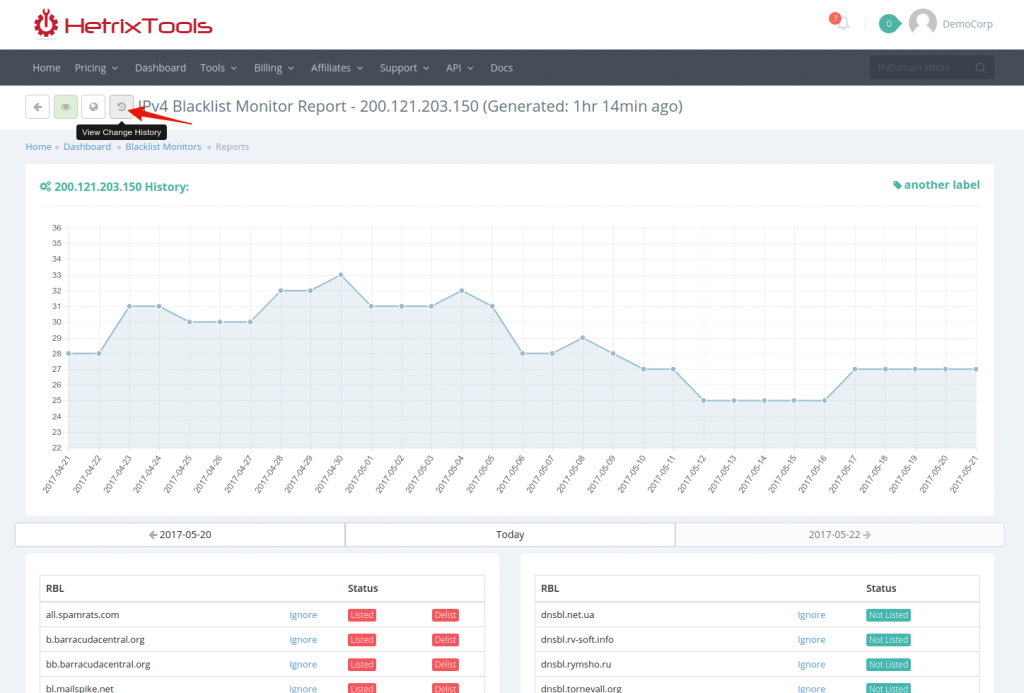The height and width of the screenshot is (693, 1024).
Task: Click the globe icon button
Action: (x=93, y=106)
